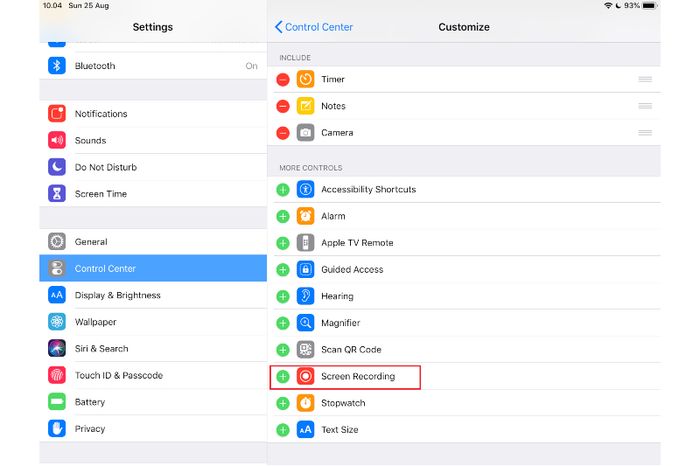Click the General gear icon

(57, 241)
